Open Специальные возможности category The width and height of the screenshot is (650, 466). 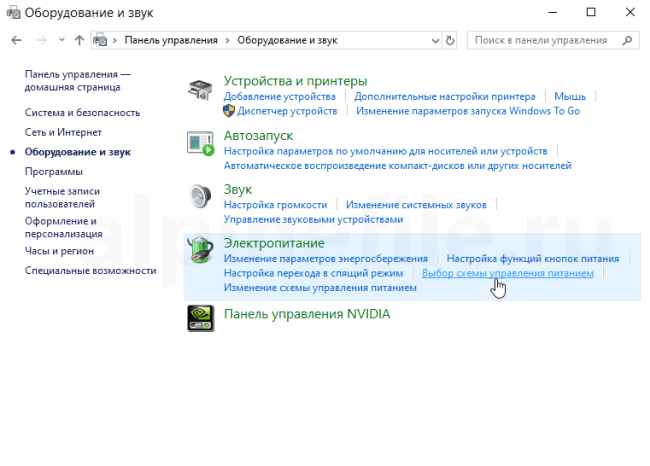[x=90, y=270]
